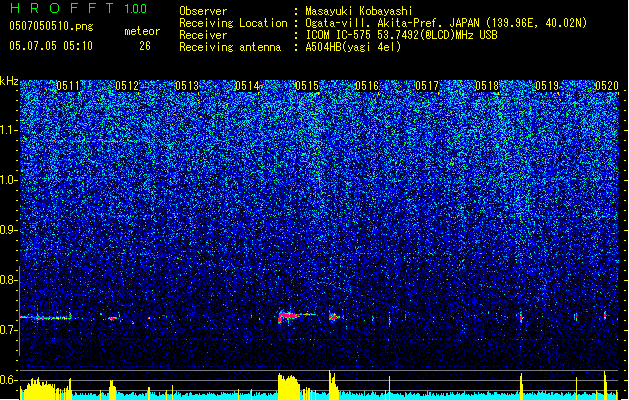
Task: Click the strong red echo at 0515
Action: click(289, 317)
